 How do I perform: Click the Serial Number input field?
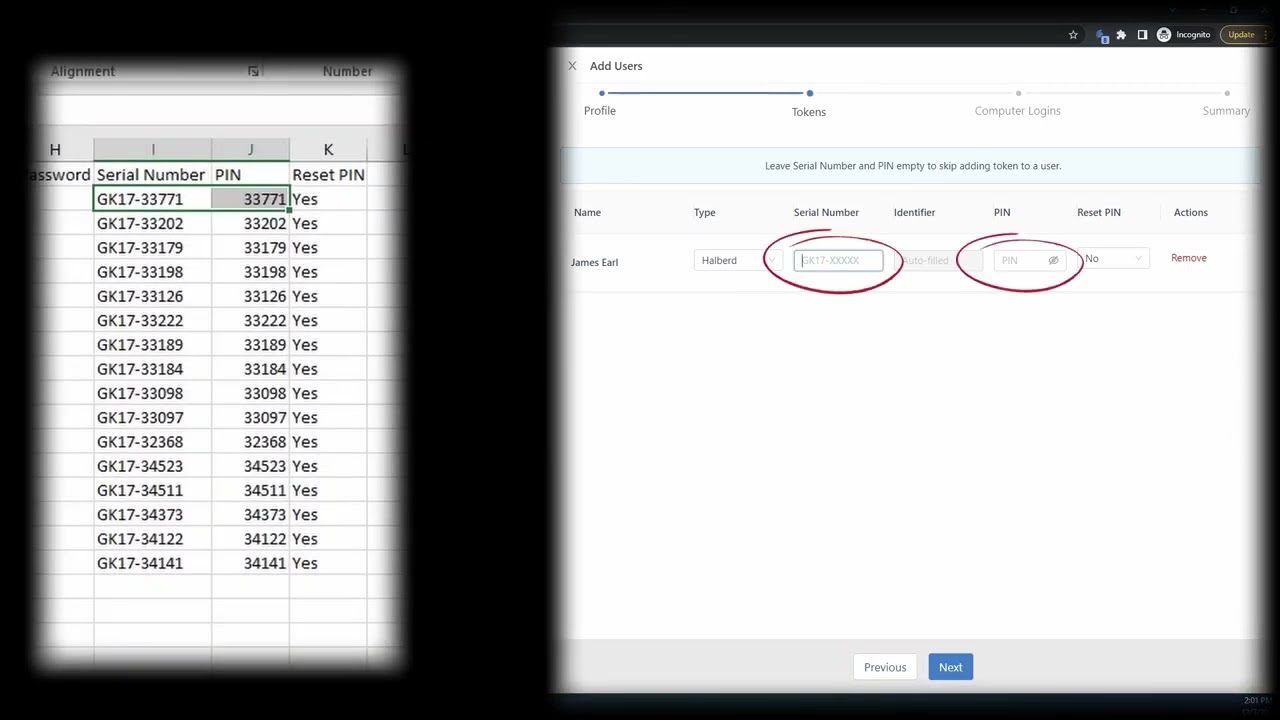point(839,261)
